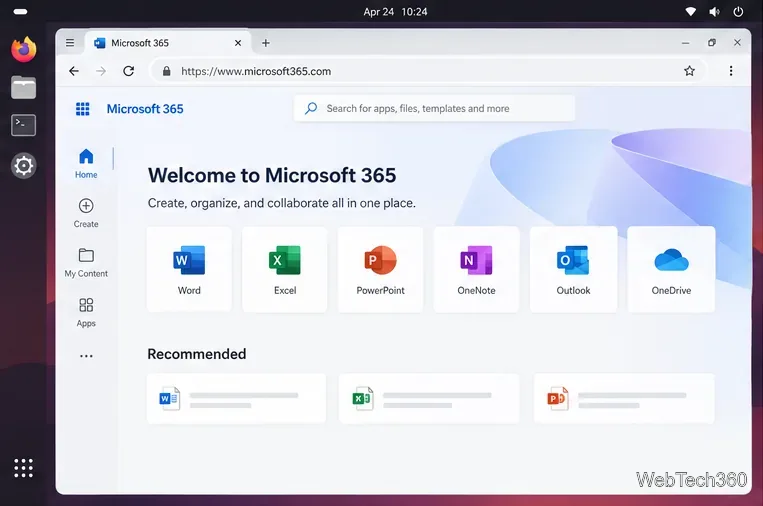Screen dimensions: 763x506
Task: Reload the Microsoft 365 page
Action: (x=128, y=71)
